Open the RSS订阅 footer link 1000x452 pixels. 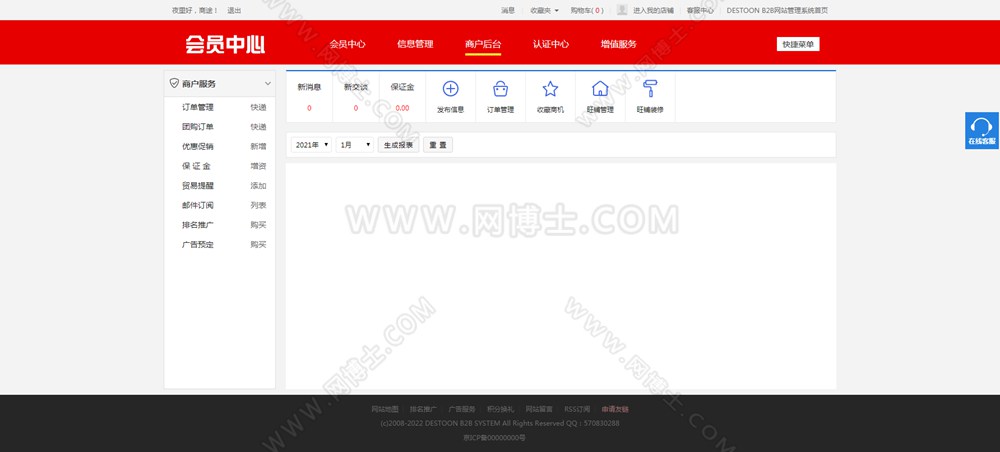577,409
